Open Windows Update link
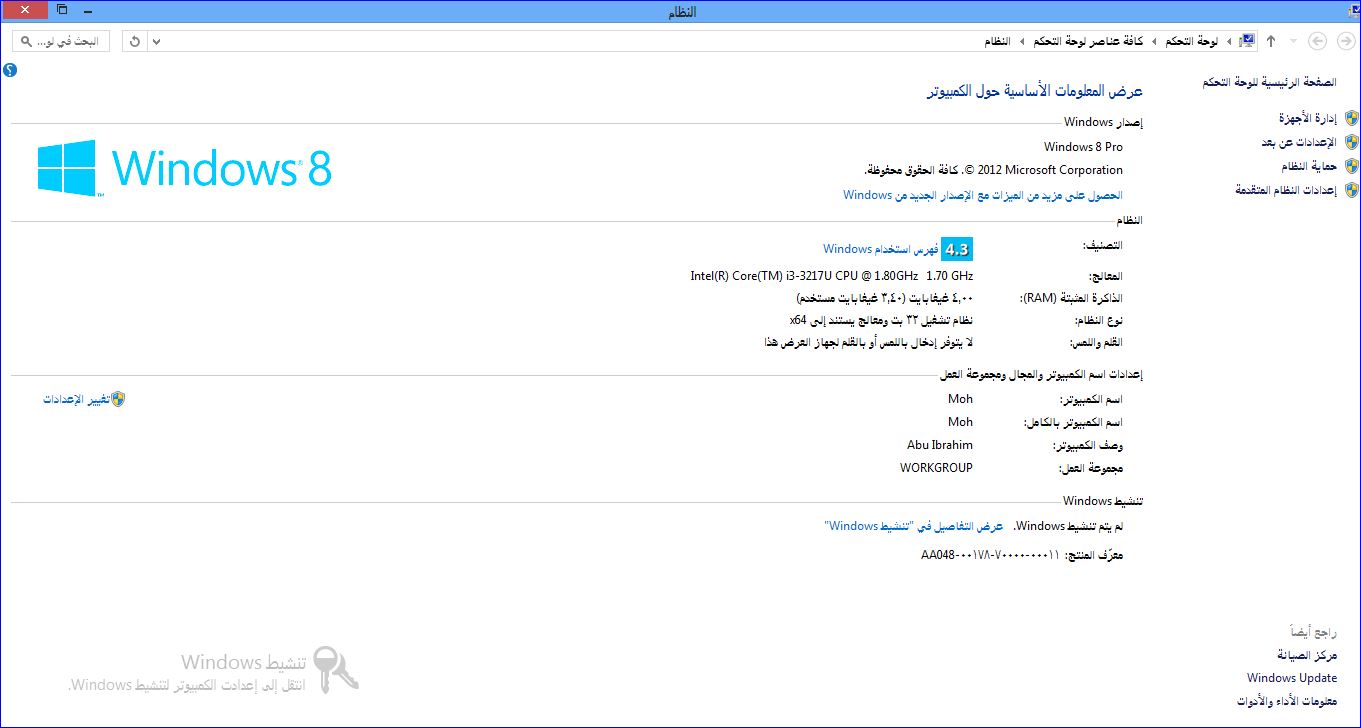Viewport: 1361px width, 728px height. (1292, 678)
